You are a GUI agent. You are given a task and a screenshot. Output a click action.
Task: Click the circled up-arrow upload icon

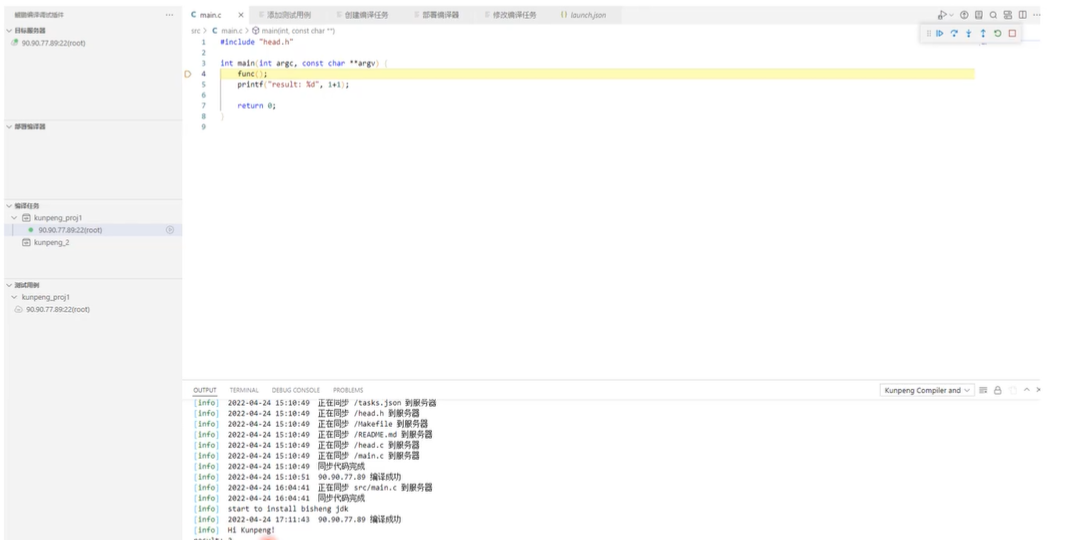[x=964, y=14]
